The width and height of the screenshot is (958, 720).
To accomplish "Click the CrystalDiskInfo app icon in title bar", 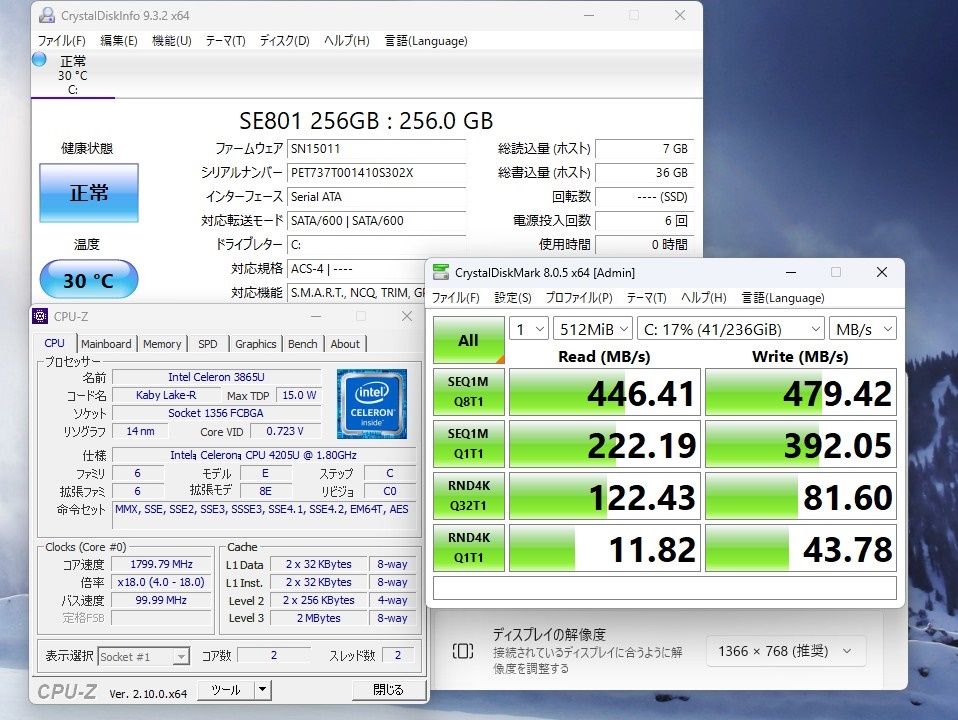I will coord(47,15).
